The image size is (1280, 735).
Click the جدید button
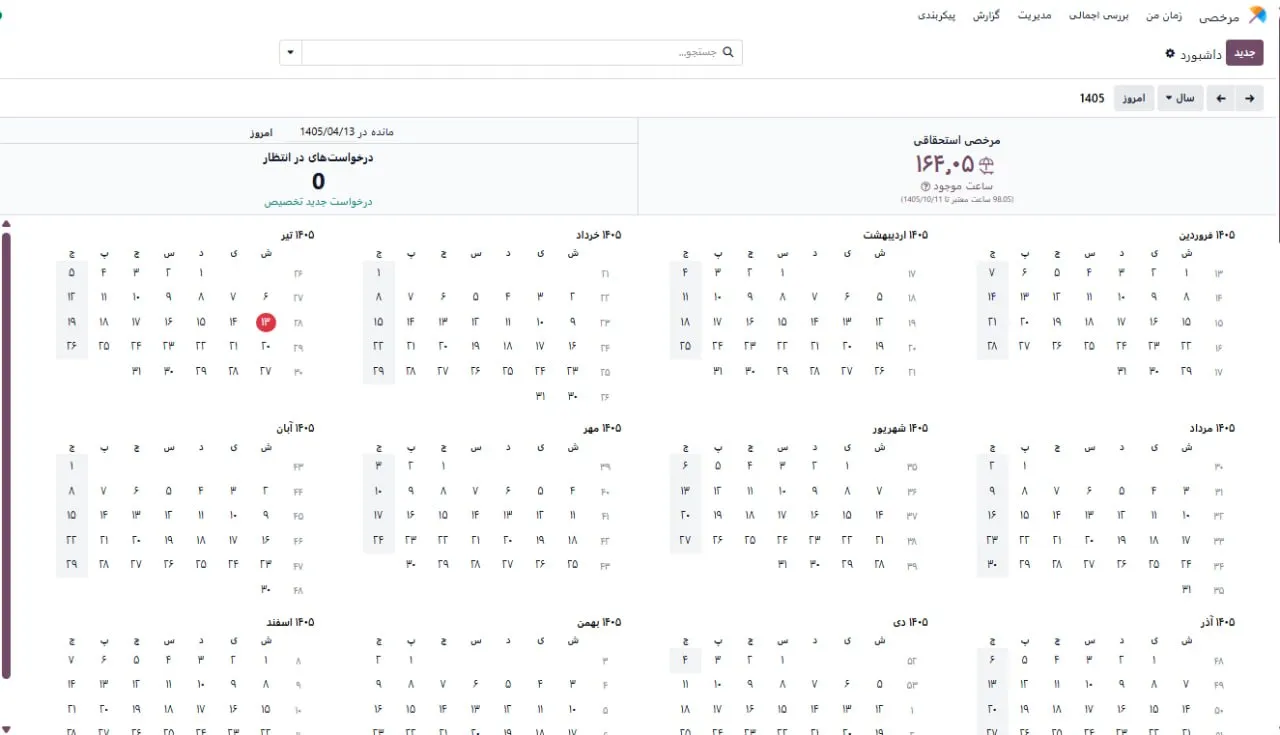pos(1245,53)
